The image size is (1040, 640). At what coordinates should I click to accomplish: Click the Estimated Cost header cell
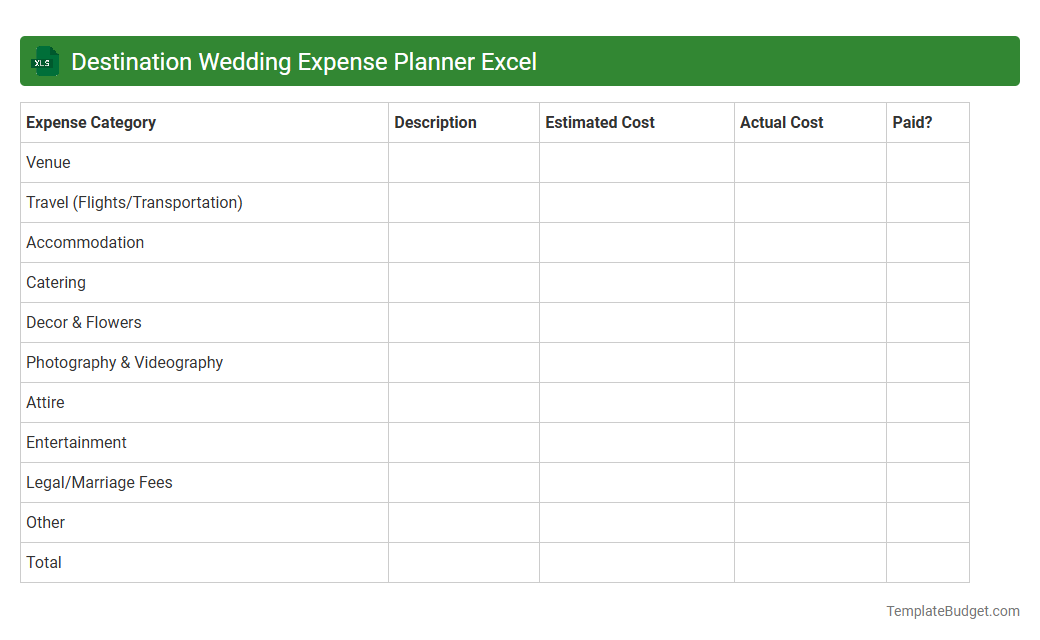coord(600,122)
